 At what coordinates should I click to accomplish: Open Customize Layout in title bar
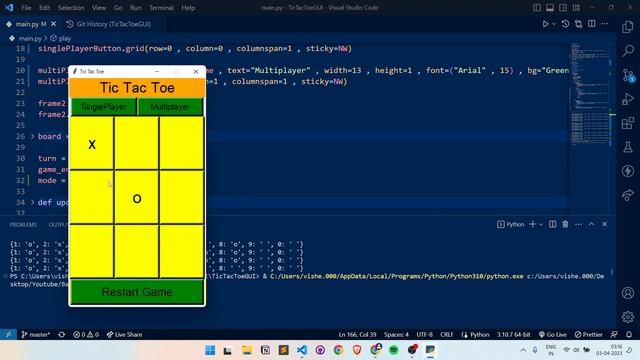pyautogui.click(x=576, y=8)
